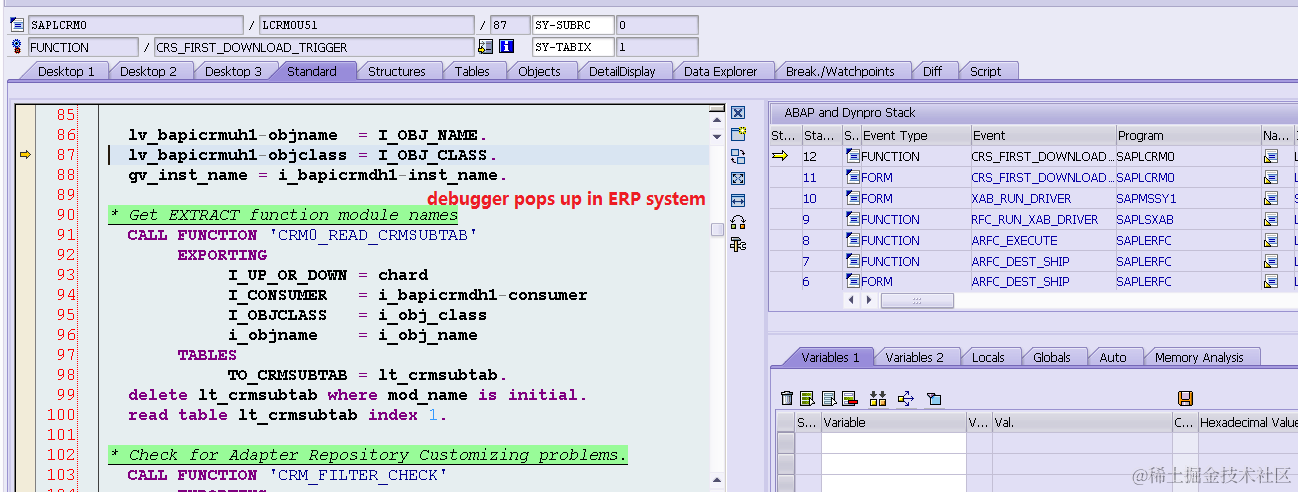Click the blue box icon in the Variables toolbar

coord(934,398)
